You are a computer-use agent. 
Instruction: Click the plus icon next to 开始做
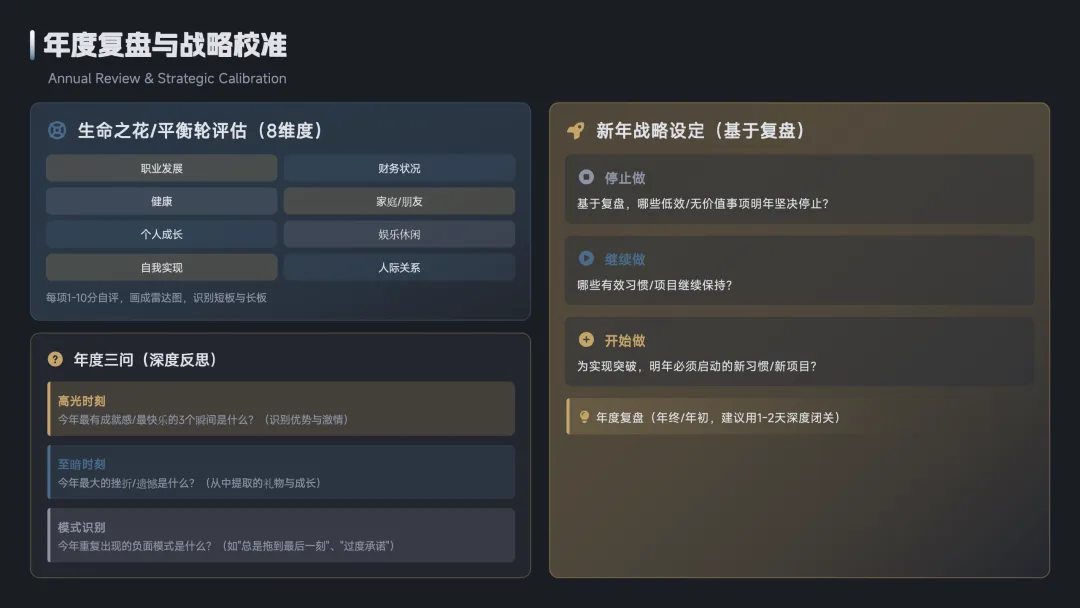point(586,339)
